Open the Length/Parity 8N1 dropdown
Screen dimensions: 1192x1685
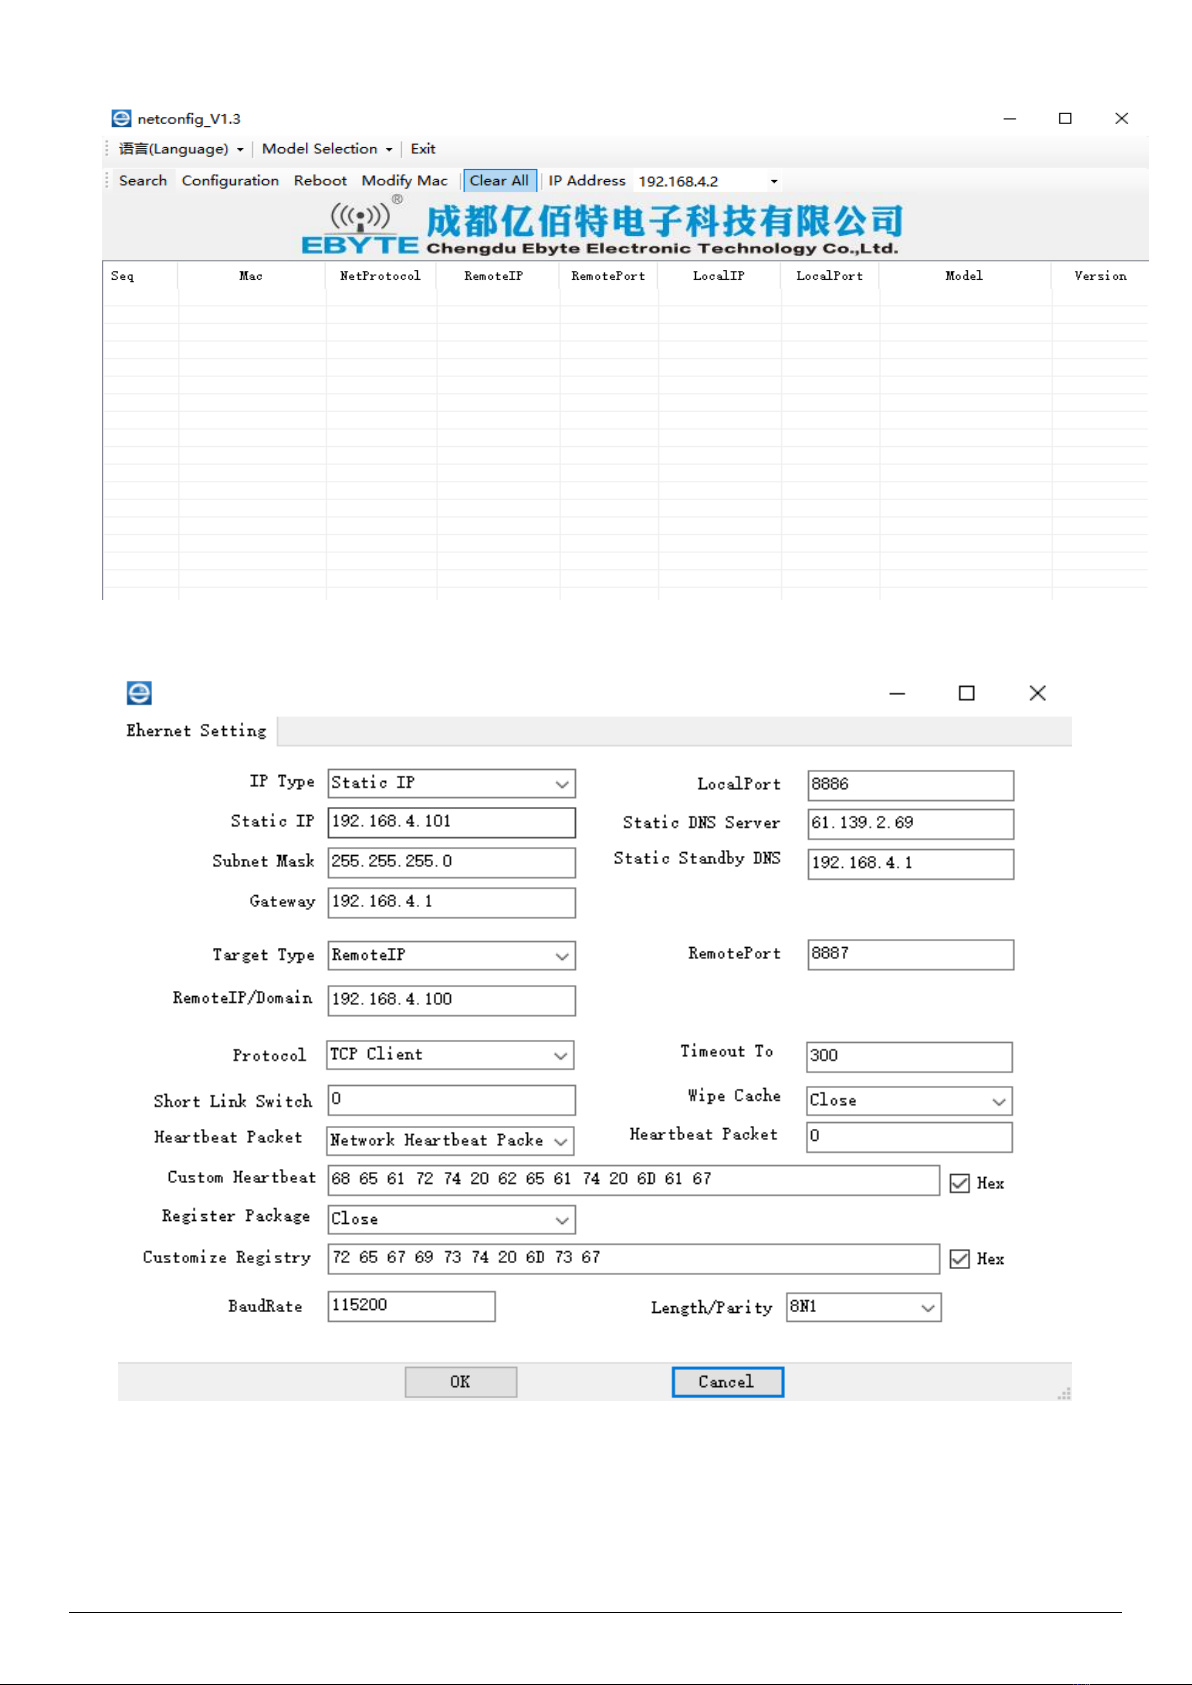tap(927, 1308)
